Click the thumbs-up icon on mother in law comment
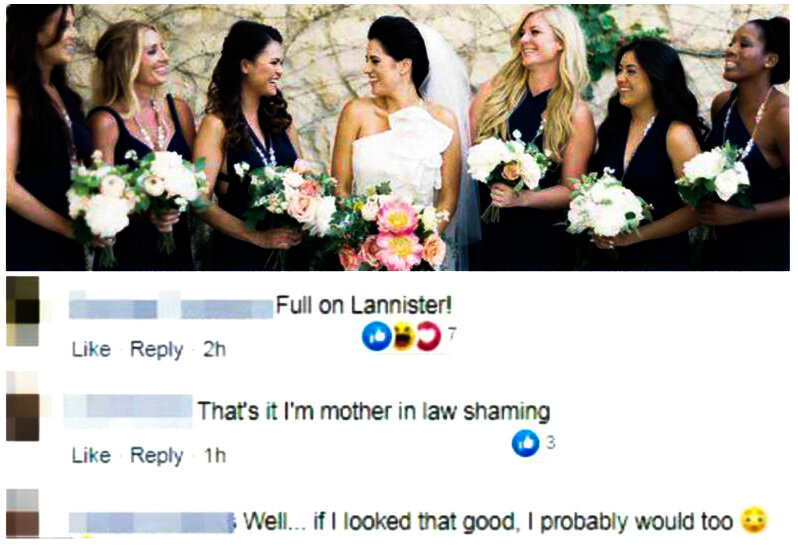The width and height of the screenshot is (798, 545). point(525,443)
